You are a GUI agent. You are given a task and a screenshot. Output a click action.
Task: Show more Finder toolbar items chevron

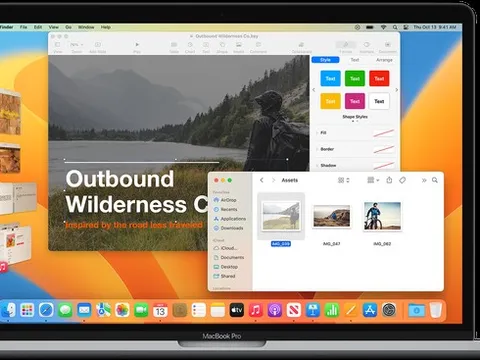pyautogui.click(x=424, y=180)
